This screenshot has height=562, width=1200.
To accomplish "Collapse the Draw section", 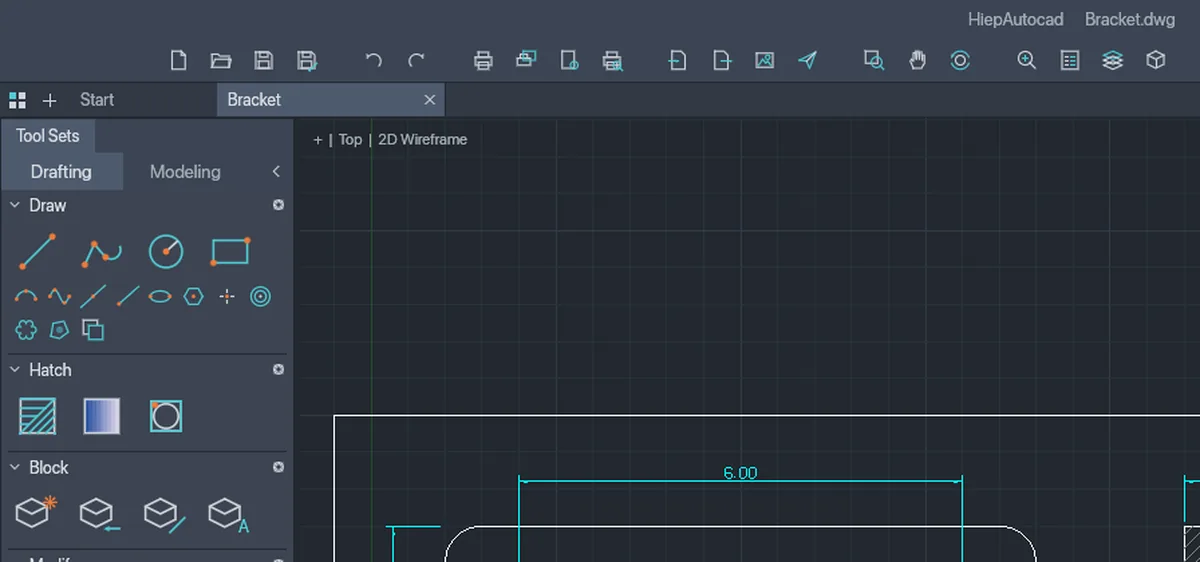I will click(x=15, y=205).
